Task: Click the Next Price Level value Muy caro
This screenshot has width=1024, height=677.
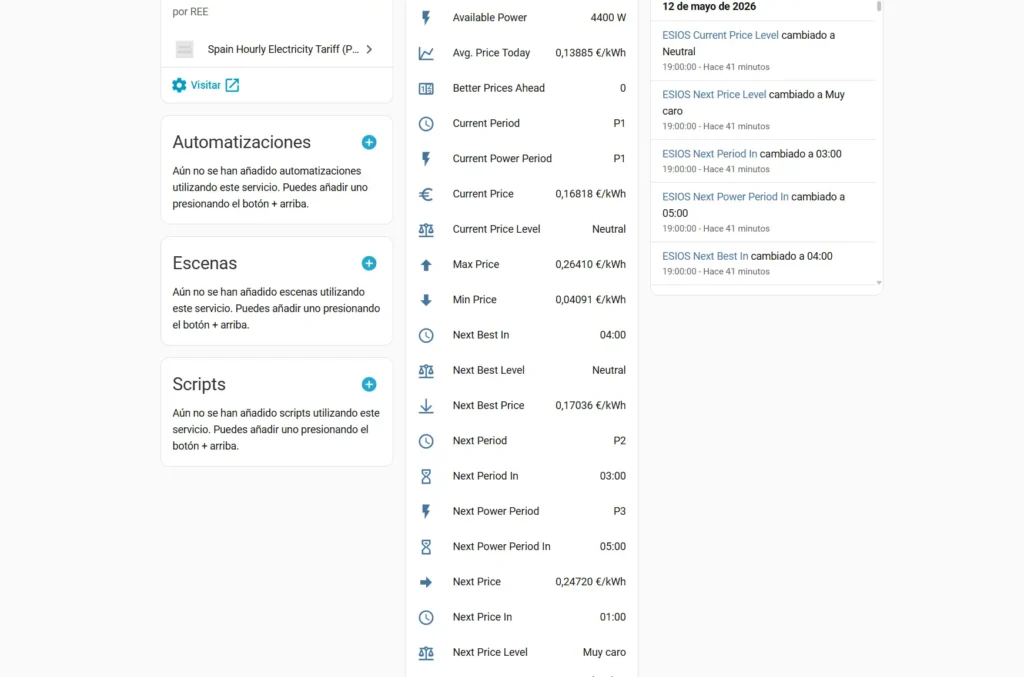Action: point(604,652)
